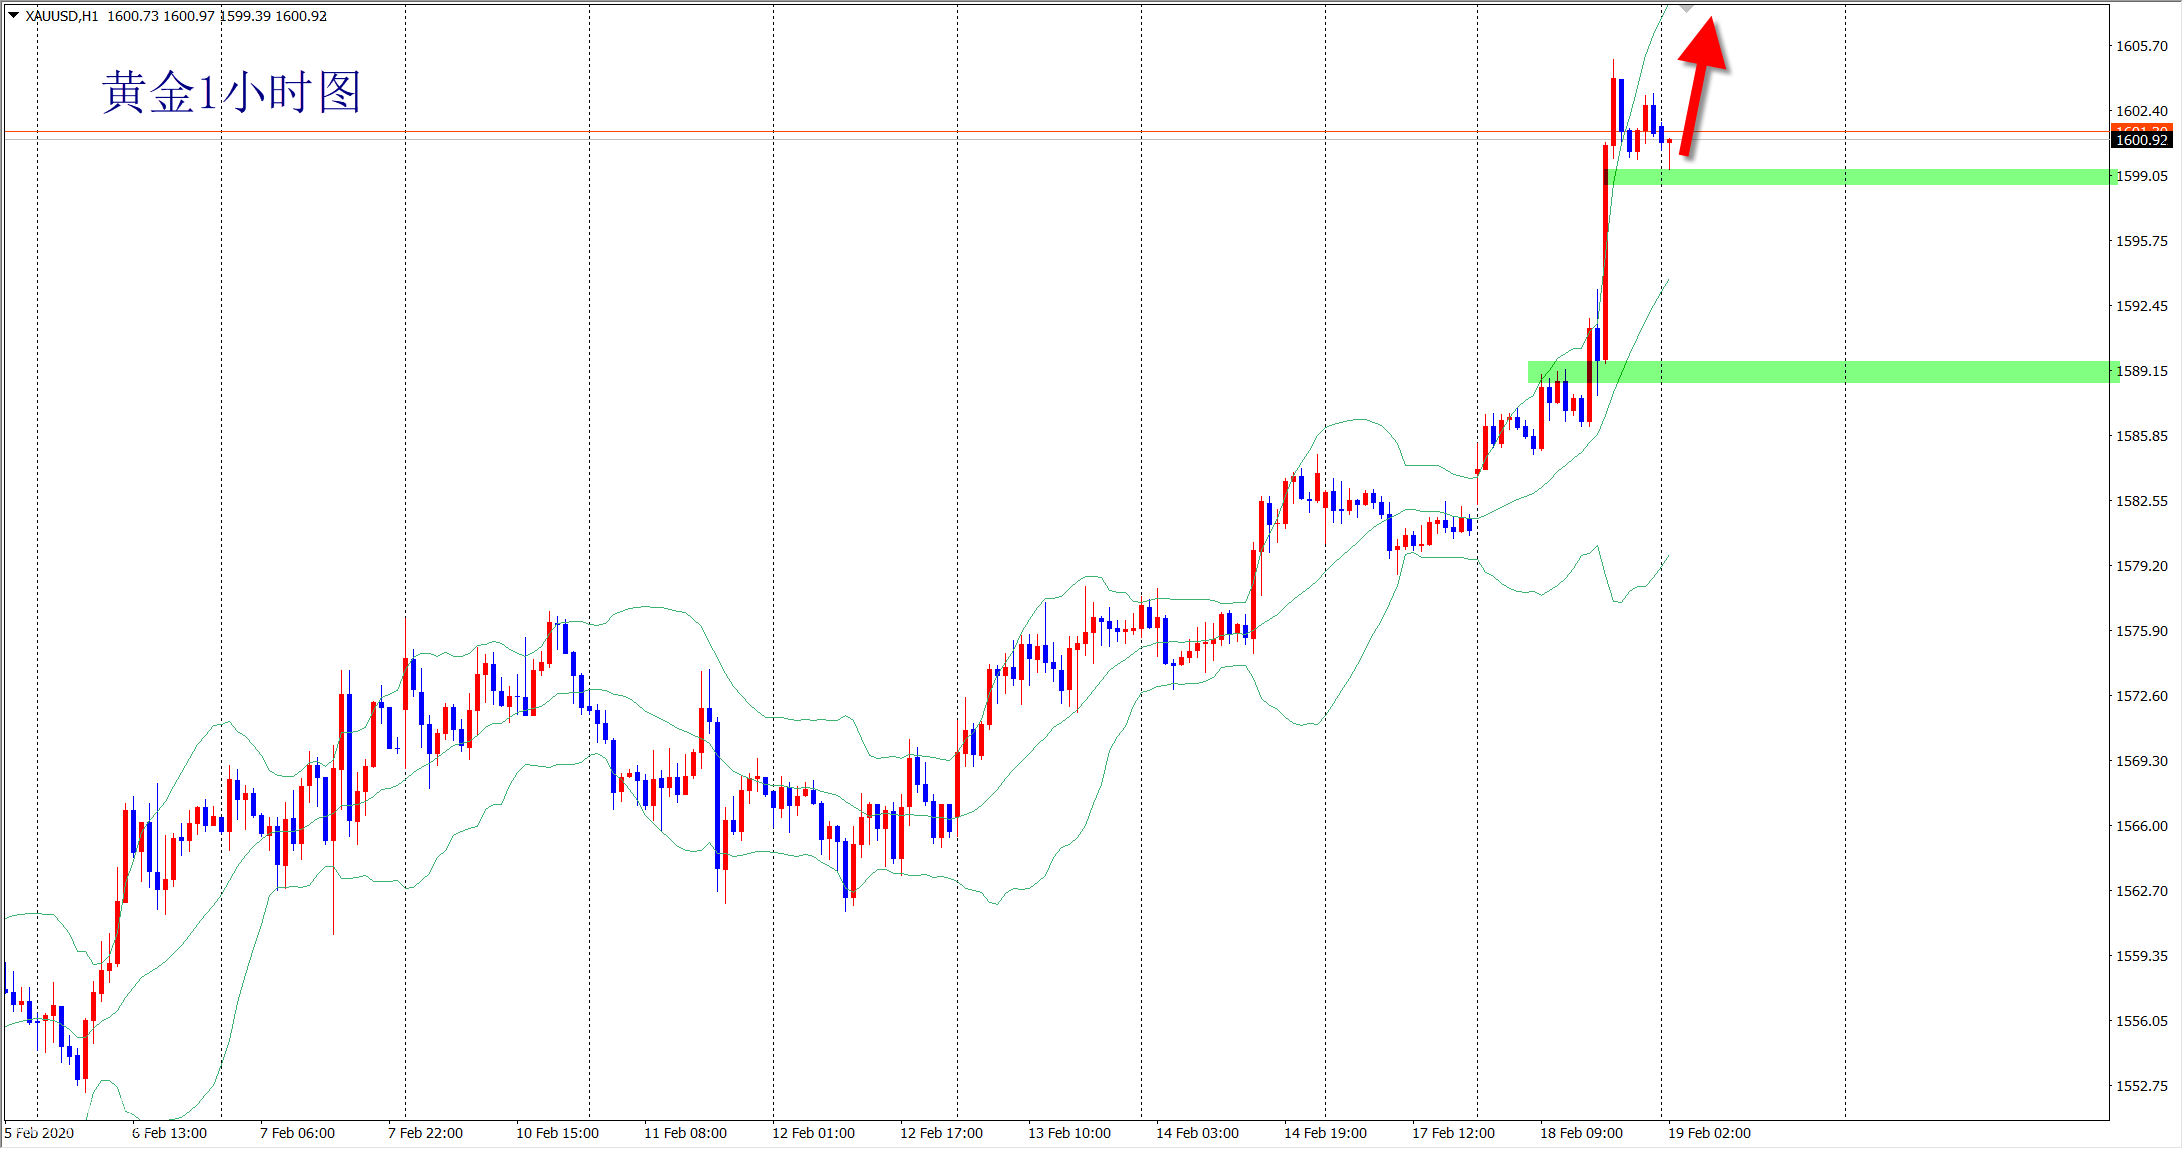2183x1149 pixels.
Task: Click the latest small red candle
Action: coord(1669,141)
